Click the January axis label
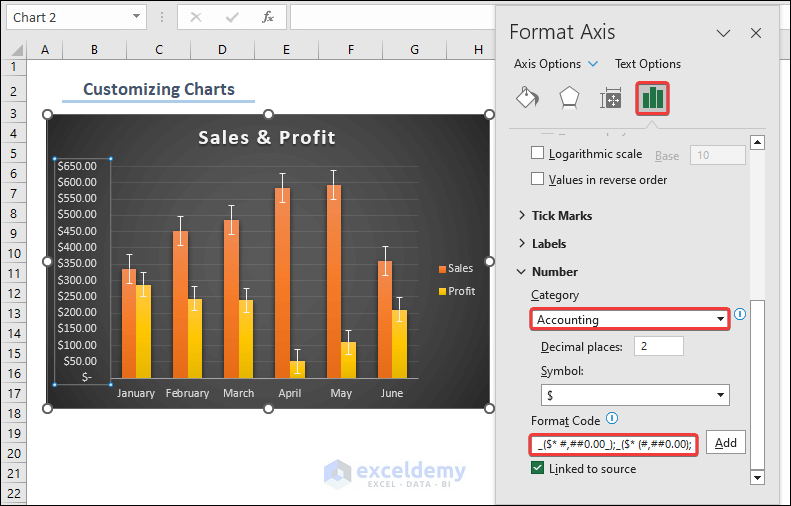This screenshot has width=791, height=506. click(136, 393)
